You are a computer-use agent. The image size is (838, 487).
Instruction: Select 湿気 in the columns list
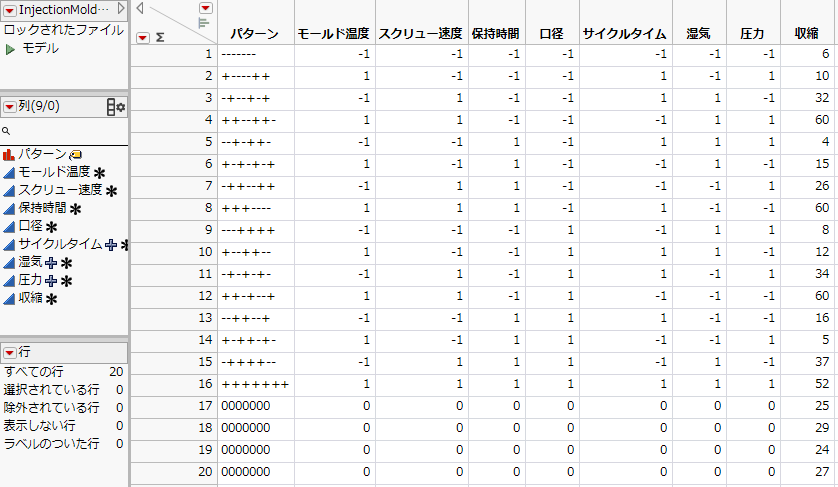pyautogui.click(x=30, y=262)
